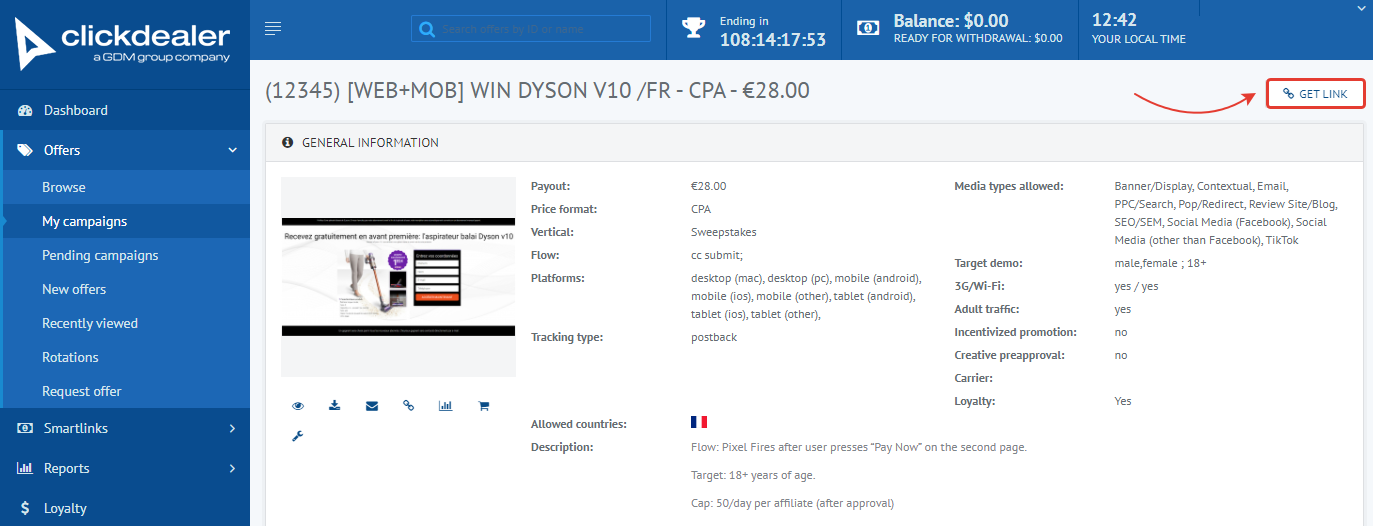This screenshot has width=1373, height=526.
Task: Click the local time 12:42
Action: [1114, 19]
